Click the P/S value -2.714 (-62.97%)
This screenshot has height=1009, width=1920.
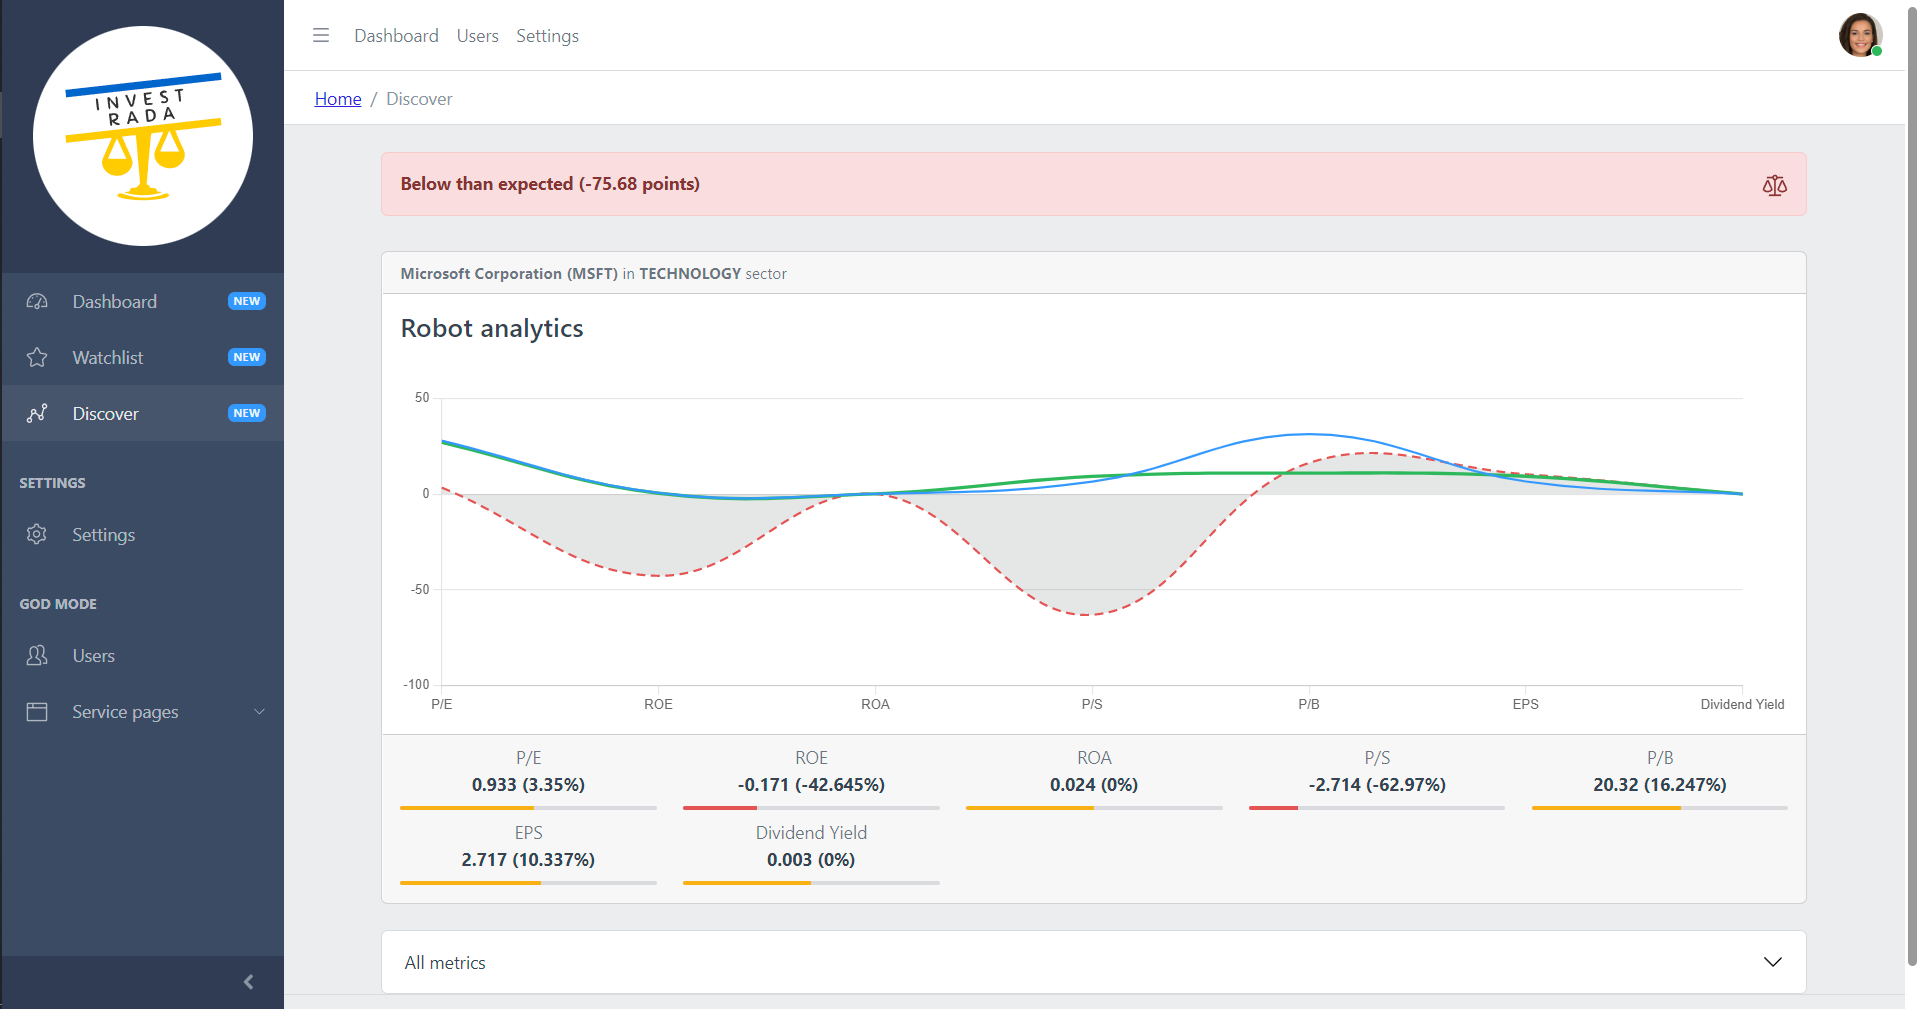(x=1377, y=785)
